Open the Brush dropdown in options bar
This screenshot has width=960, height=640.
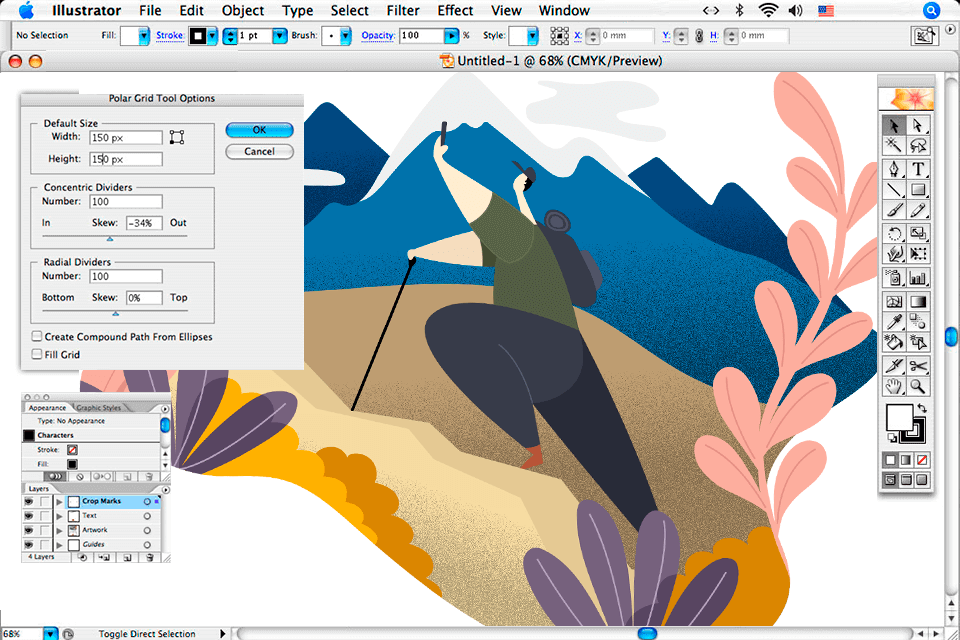point(343,35)
